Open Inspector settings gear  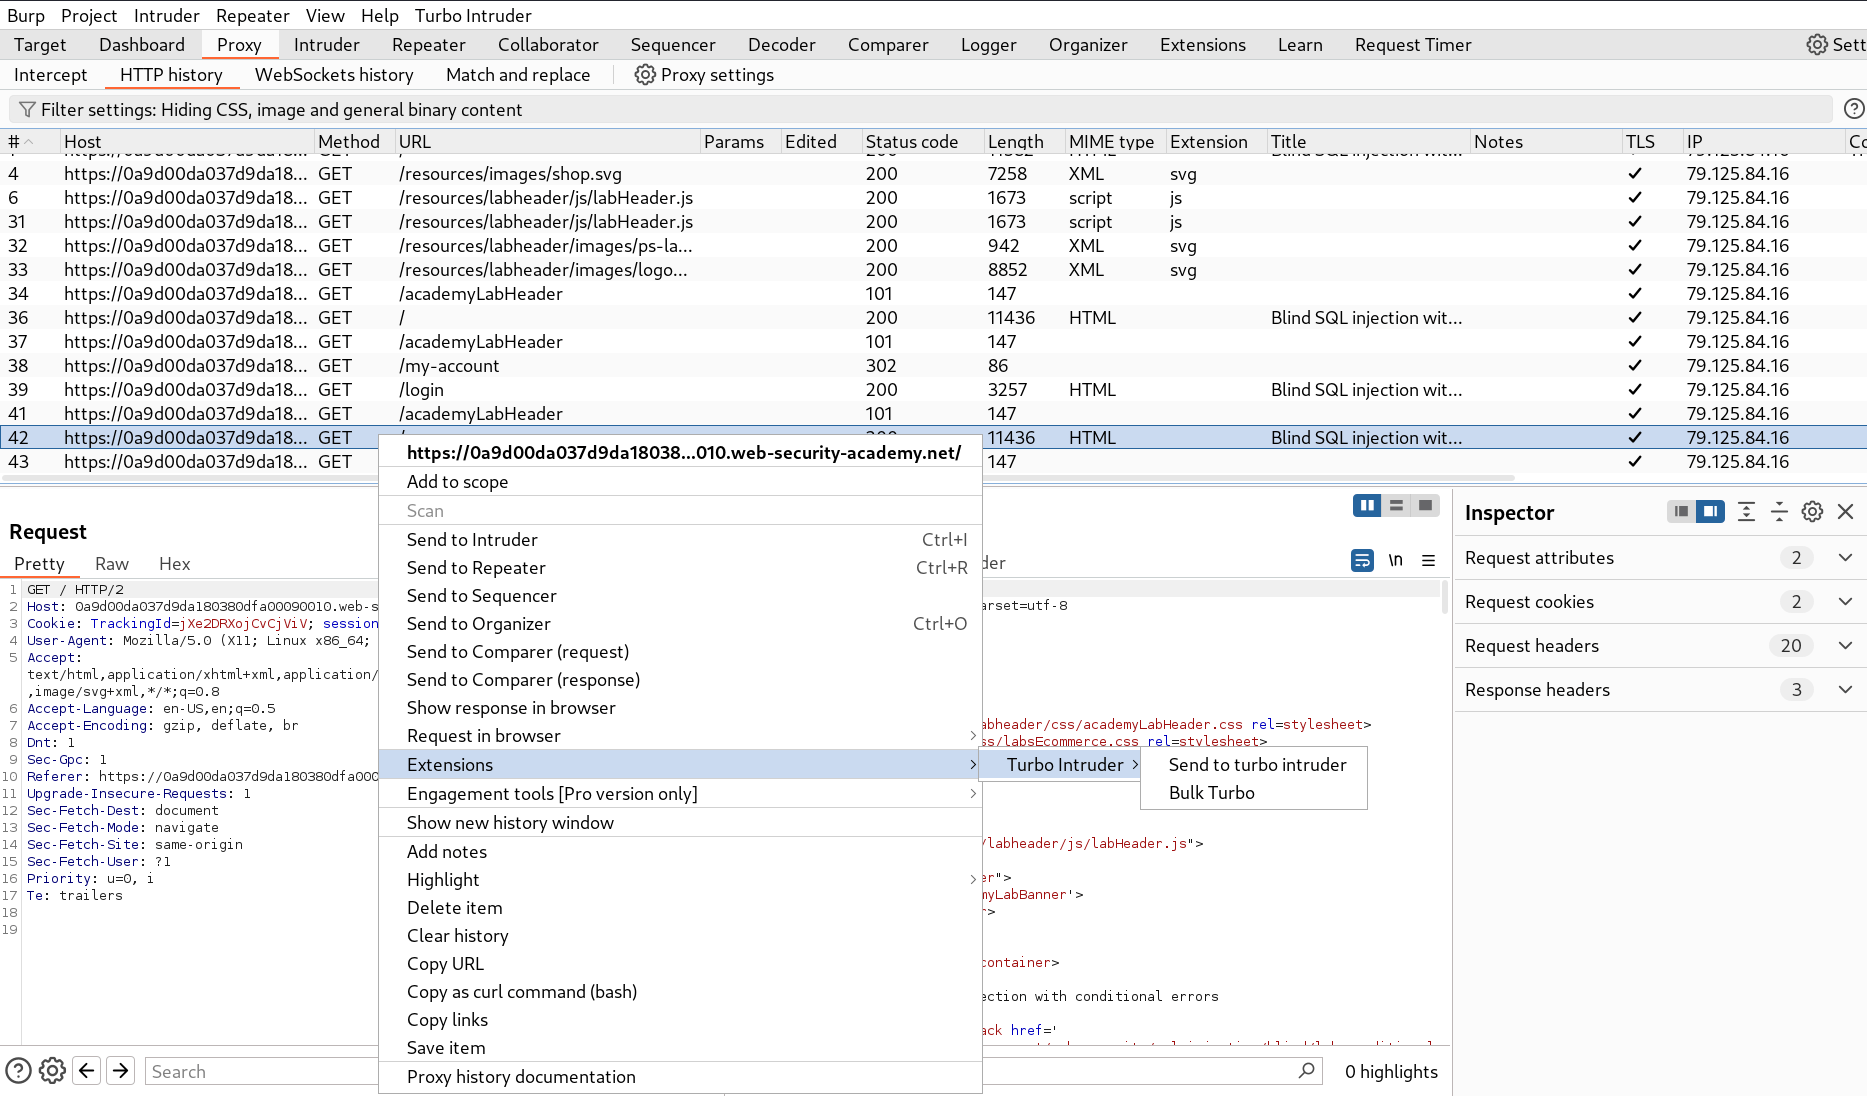1812,512
